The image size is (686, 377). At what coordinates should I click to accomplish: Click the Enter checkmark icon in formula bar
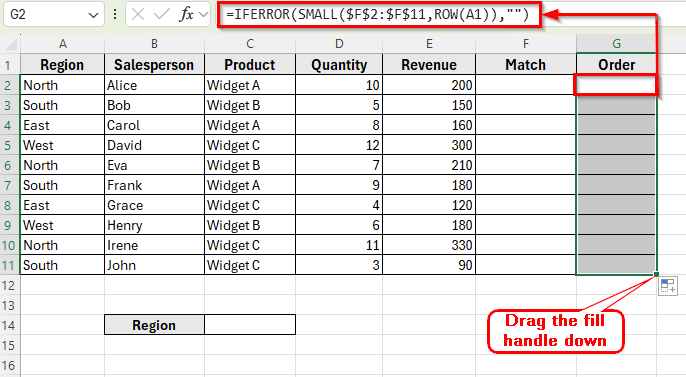tap(161, 14)
